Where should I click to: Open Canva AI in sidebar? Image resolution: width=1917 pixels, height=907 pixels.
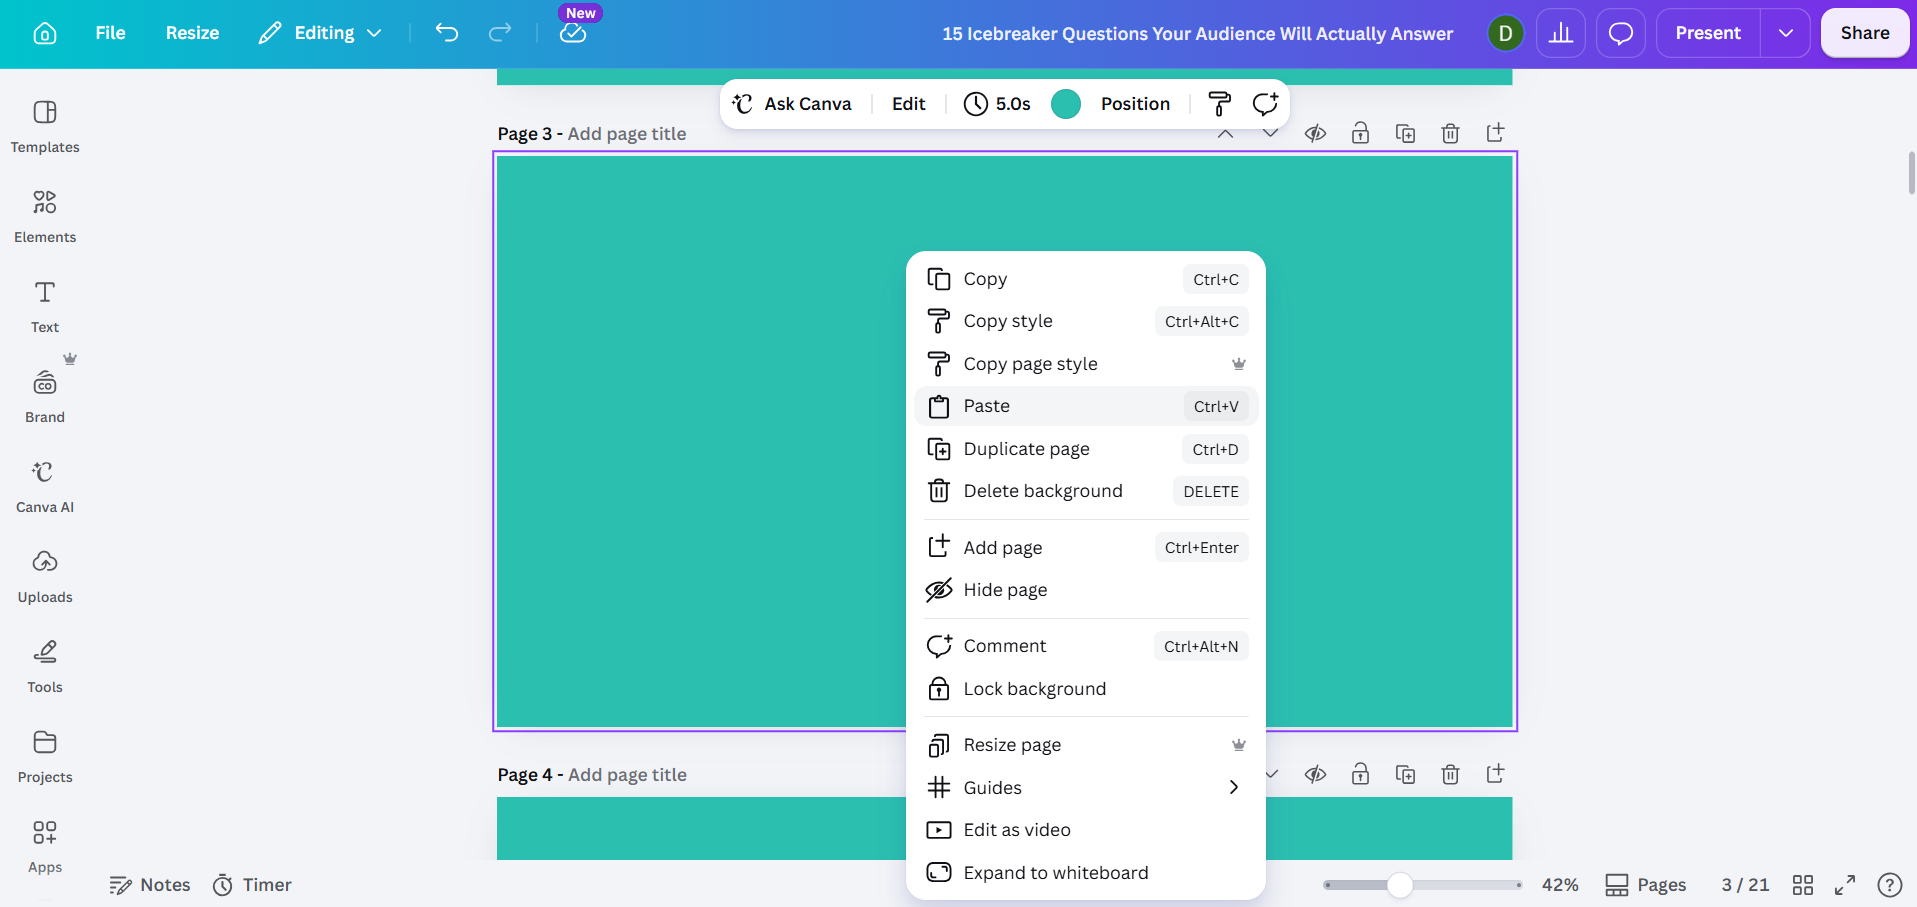click(45, 487)
